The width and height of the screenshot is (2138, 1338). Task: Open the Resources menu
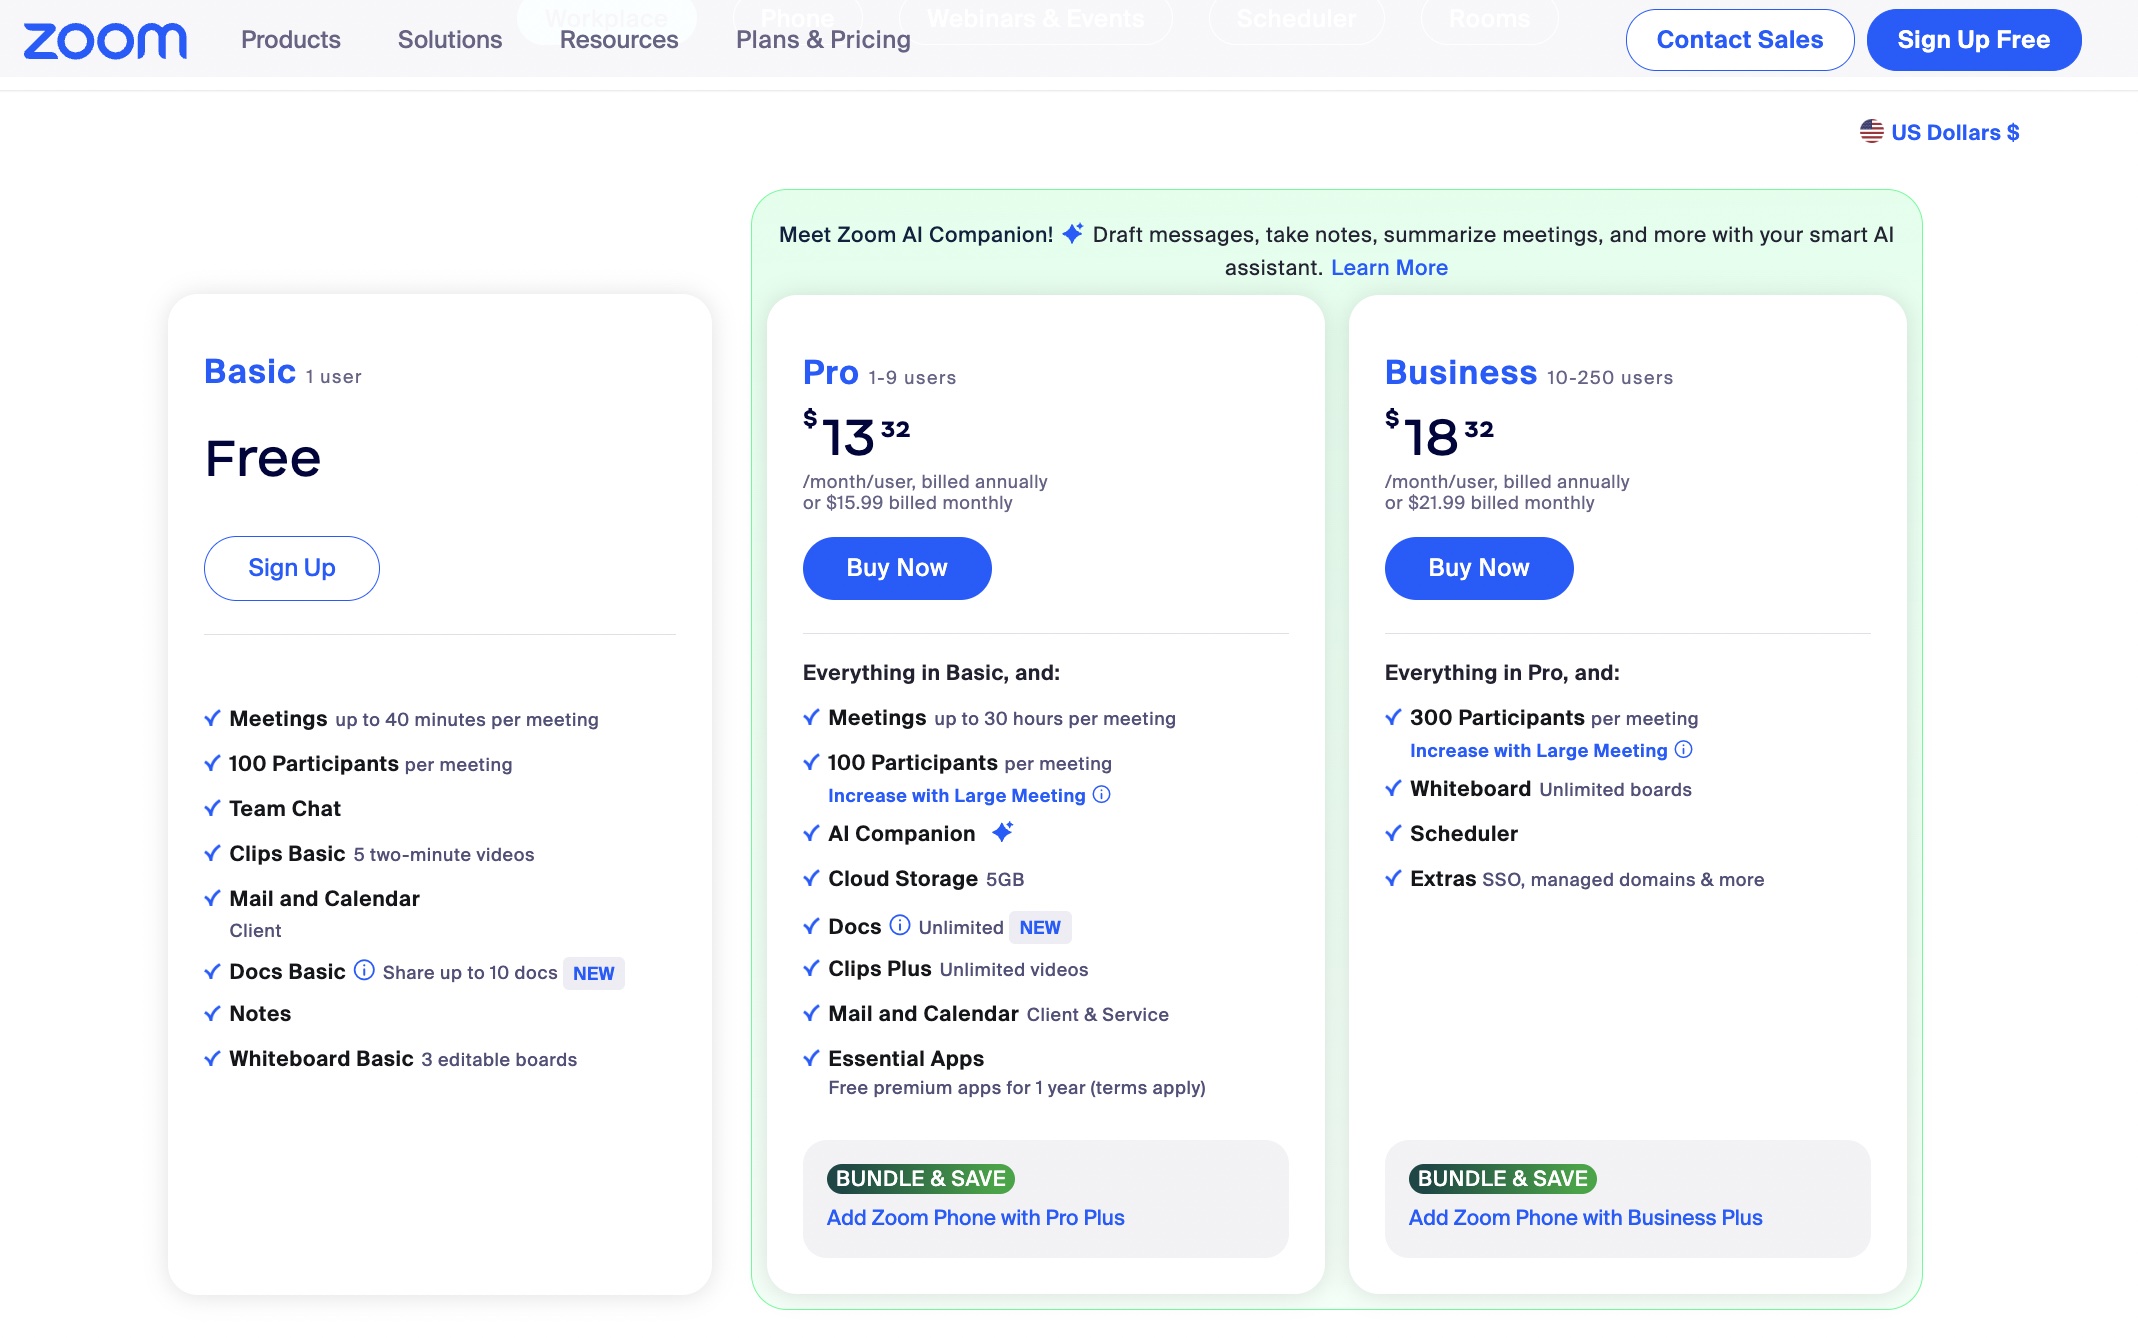click(619, 40)
